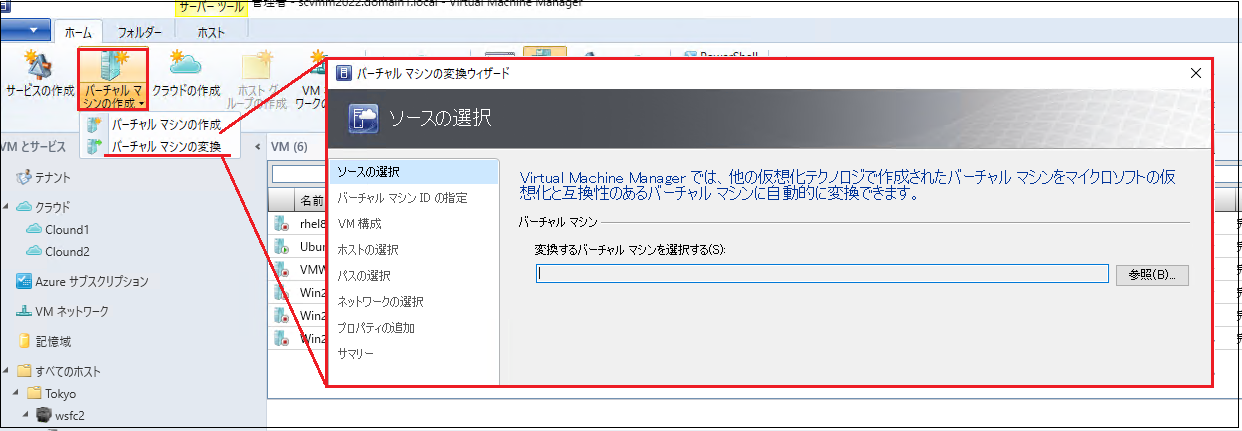1242x431 pixels.
Task: Open the VM ネットワーク node
Action: (x=72, y=311)
